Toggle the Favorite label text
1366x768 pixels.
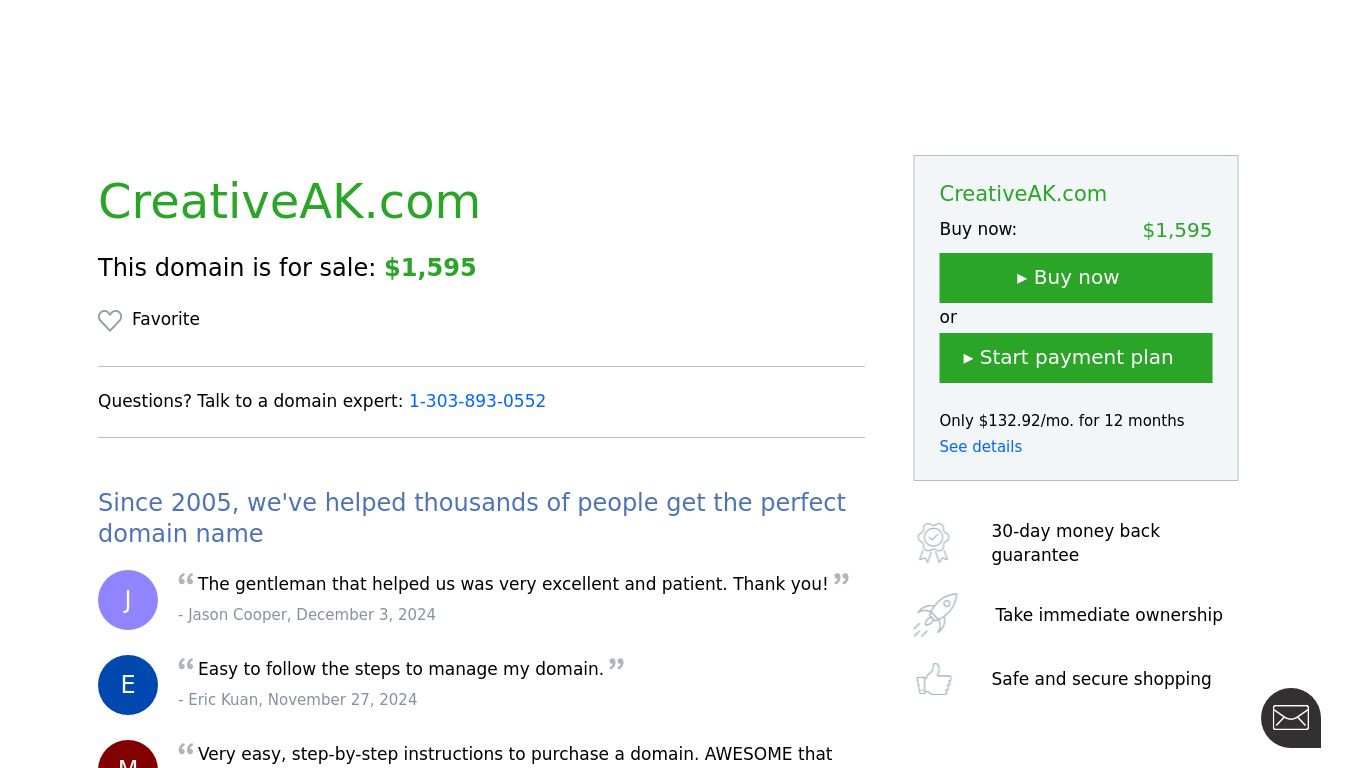pos(166,319)
